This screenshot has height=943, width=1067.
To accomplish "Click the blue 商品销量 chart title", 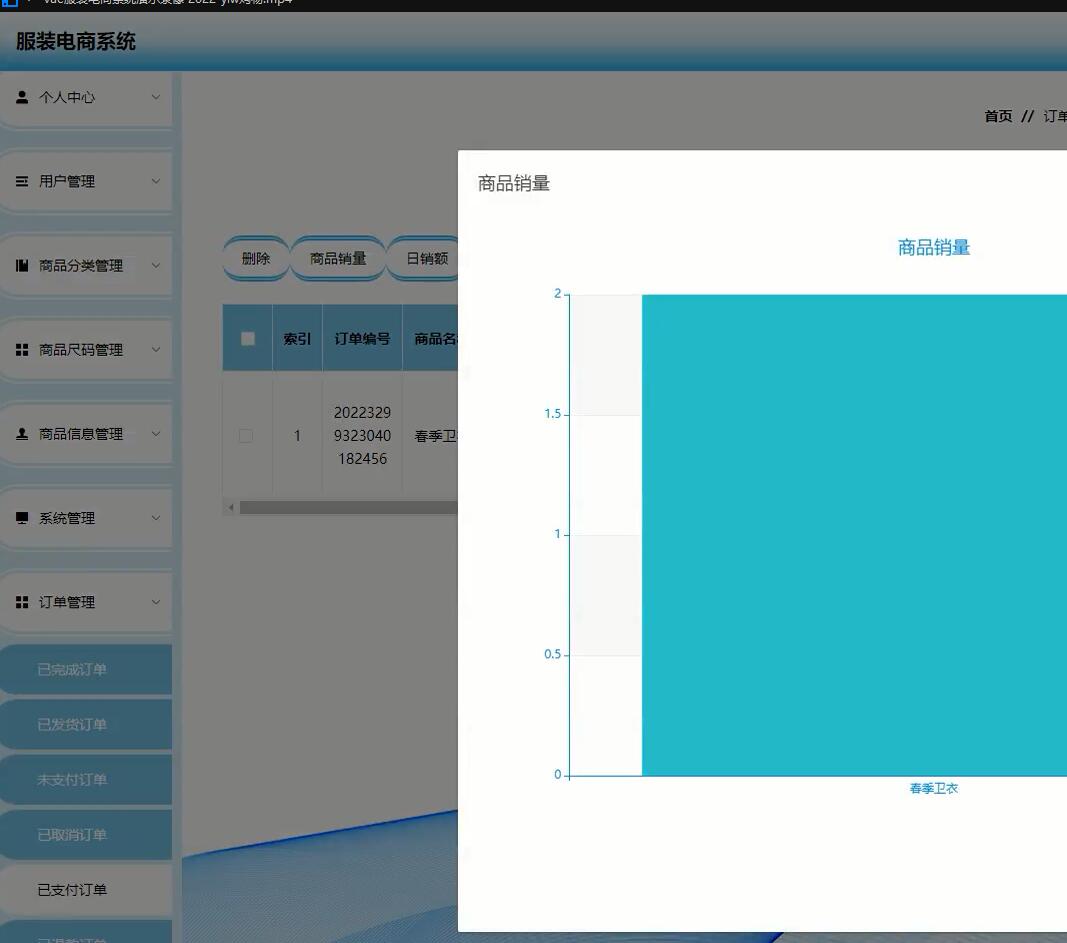I will [934, 247].
